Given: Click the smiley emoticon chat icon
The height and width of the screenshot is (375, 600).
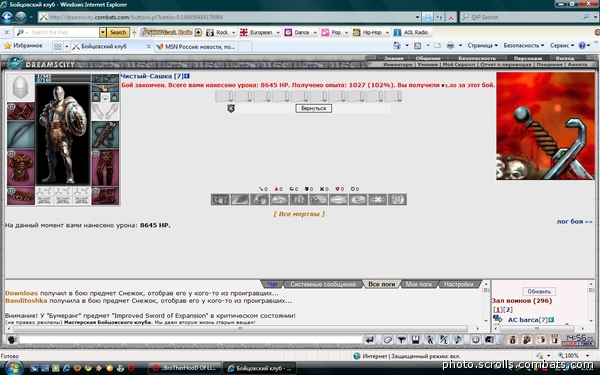Looking at the screenshot, I should point(475,339).
